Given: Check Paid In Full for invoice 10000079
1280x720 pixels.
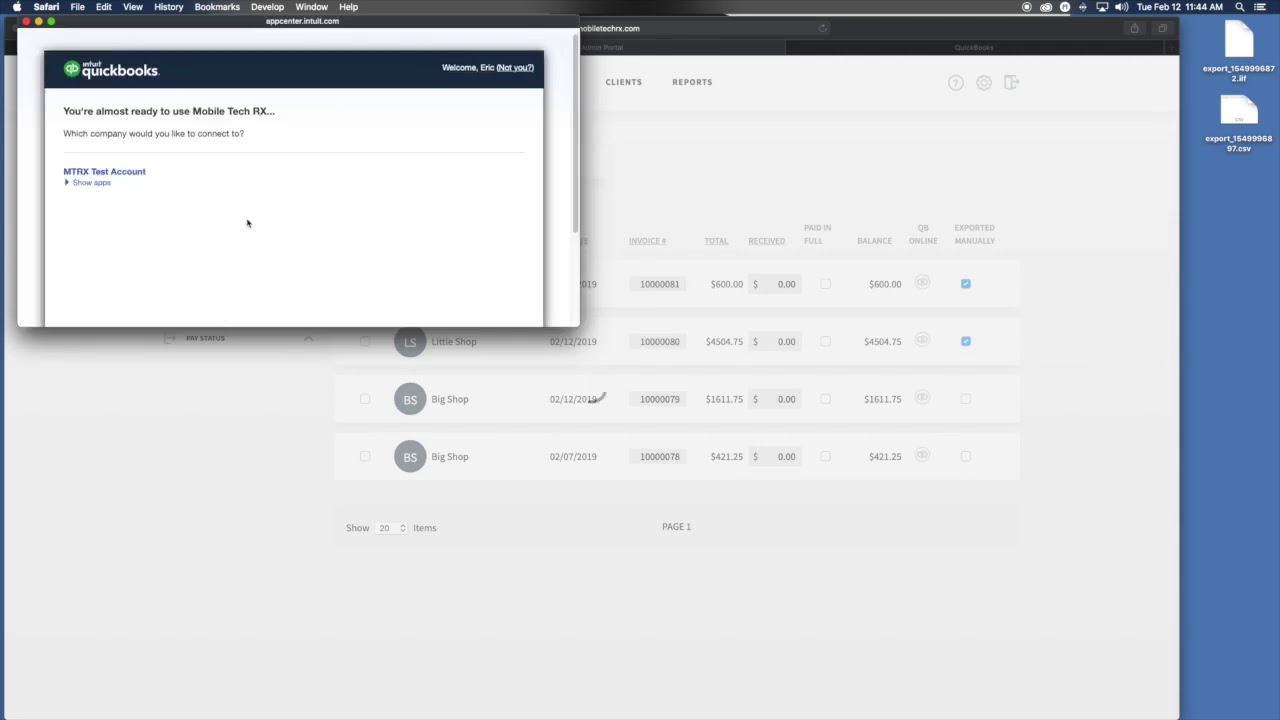Looking at the screenshot, I should point(825,399).
